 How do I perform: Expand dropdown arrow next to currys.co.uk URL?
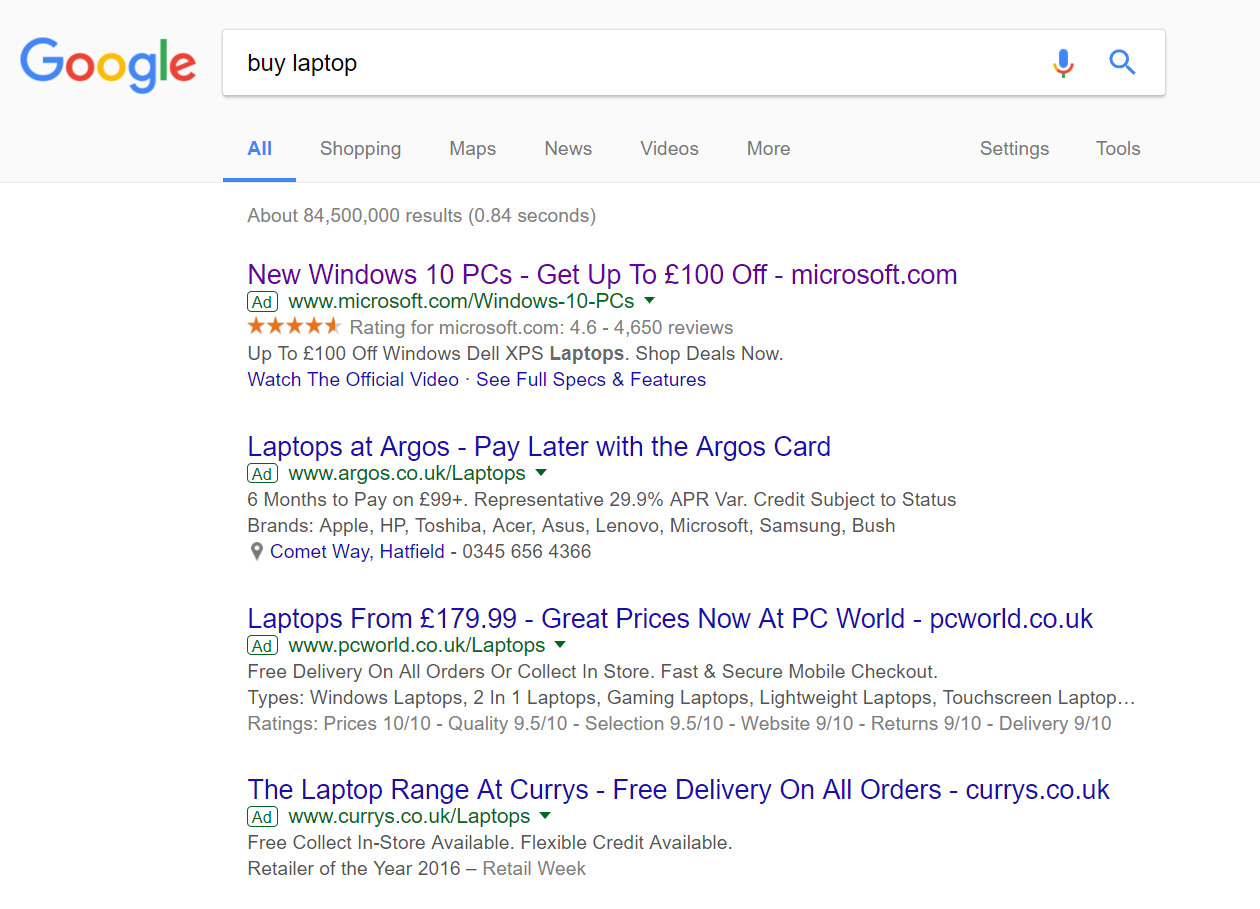pyautogui.click(x=546, y=817)
